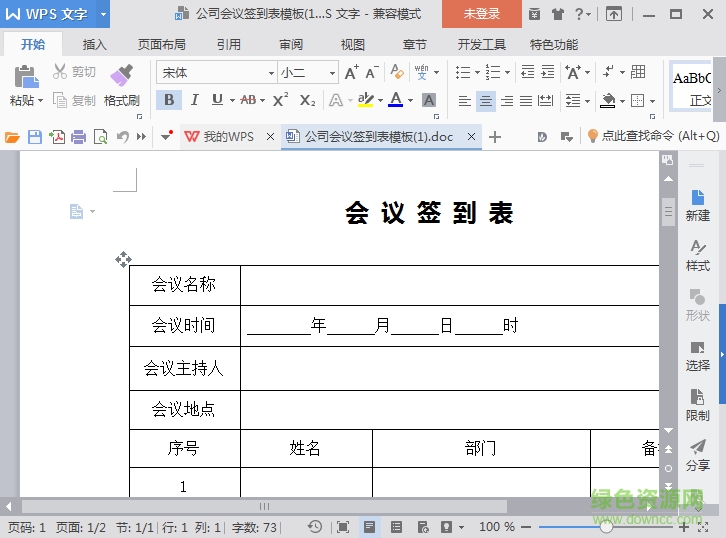Viewport: 726px width, 538px height.
Task: Toggle Italic formatting button
Action: pos(193,100)
